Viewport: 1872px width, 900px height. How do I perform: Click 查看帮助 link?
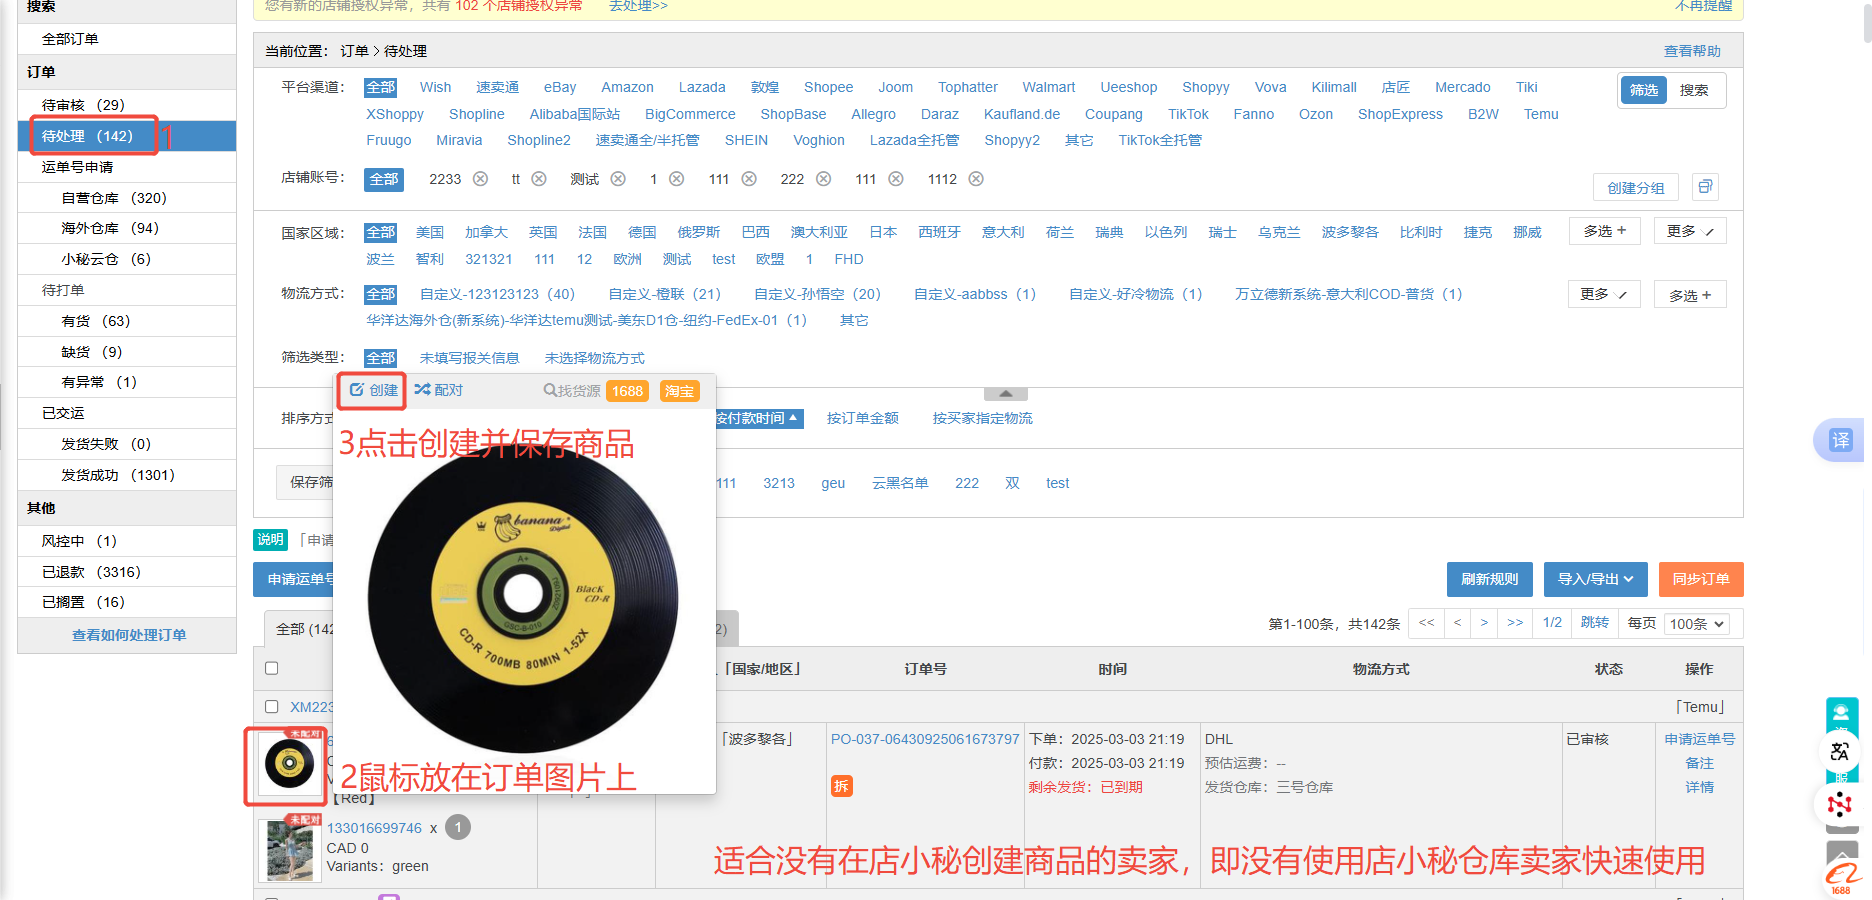point(1692,51)
